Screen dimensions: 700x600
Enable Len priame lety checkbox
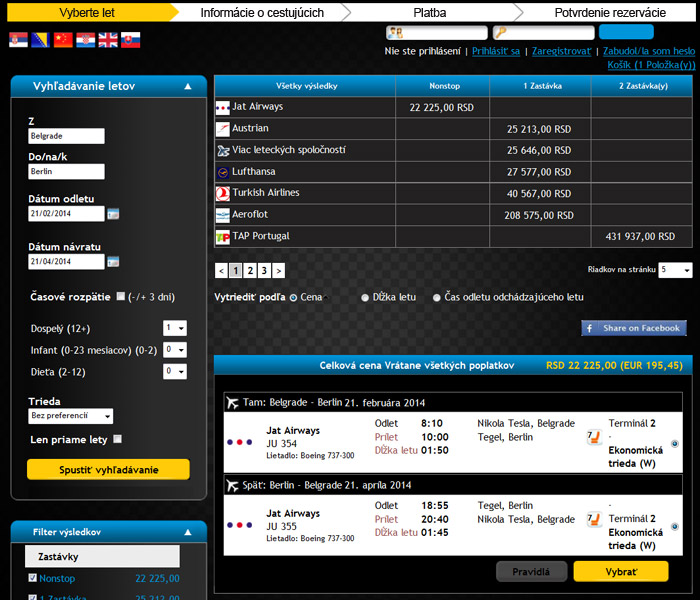pyautogui.click(x=117, y=439)
